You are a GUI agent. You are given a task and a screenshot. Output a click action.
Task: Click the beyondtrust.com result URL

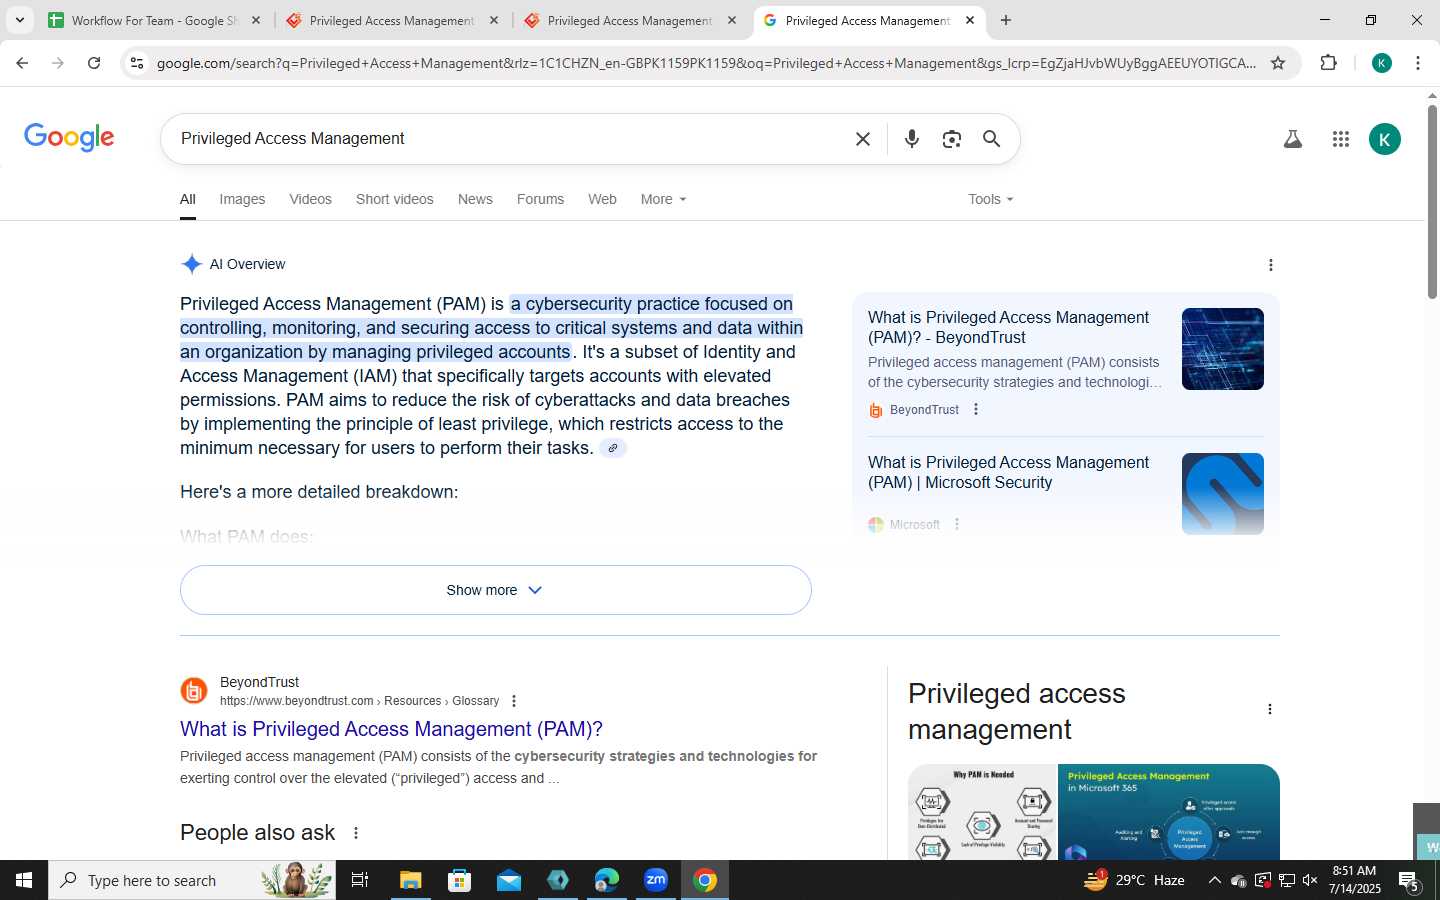359,701
